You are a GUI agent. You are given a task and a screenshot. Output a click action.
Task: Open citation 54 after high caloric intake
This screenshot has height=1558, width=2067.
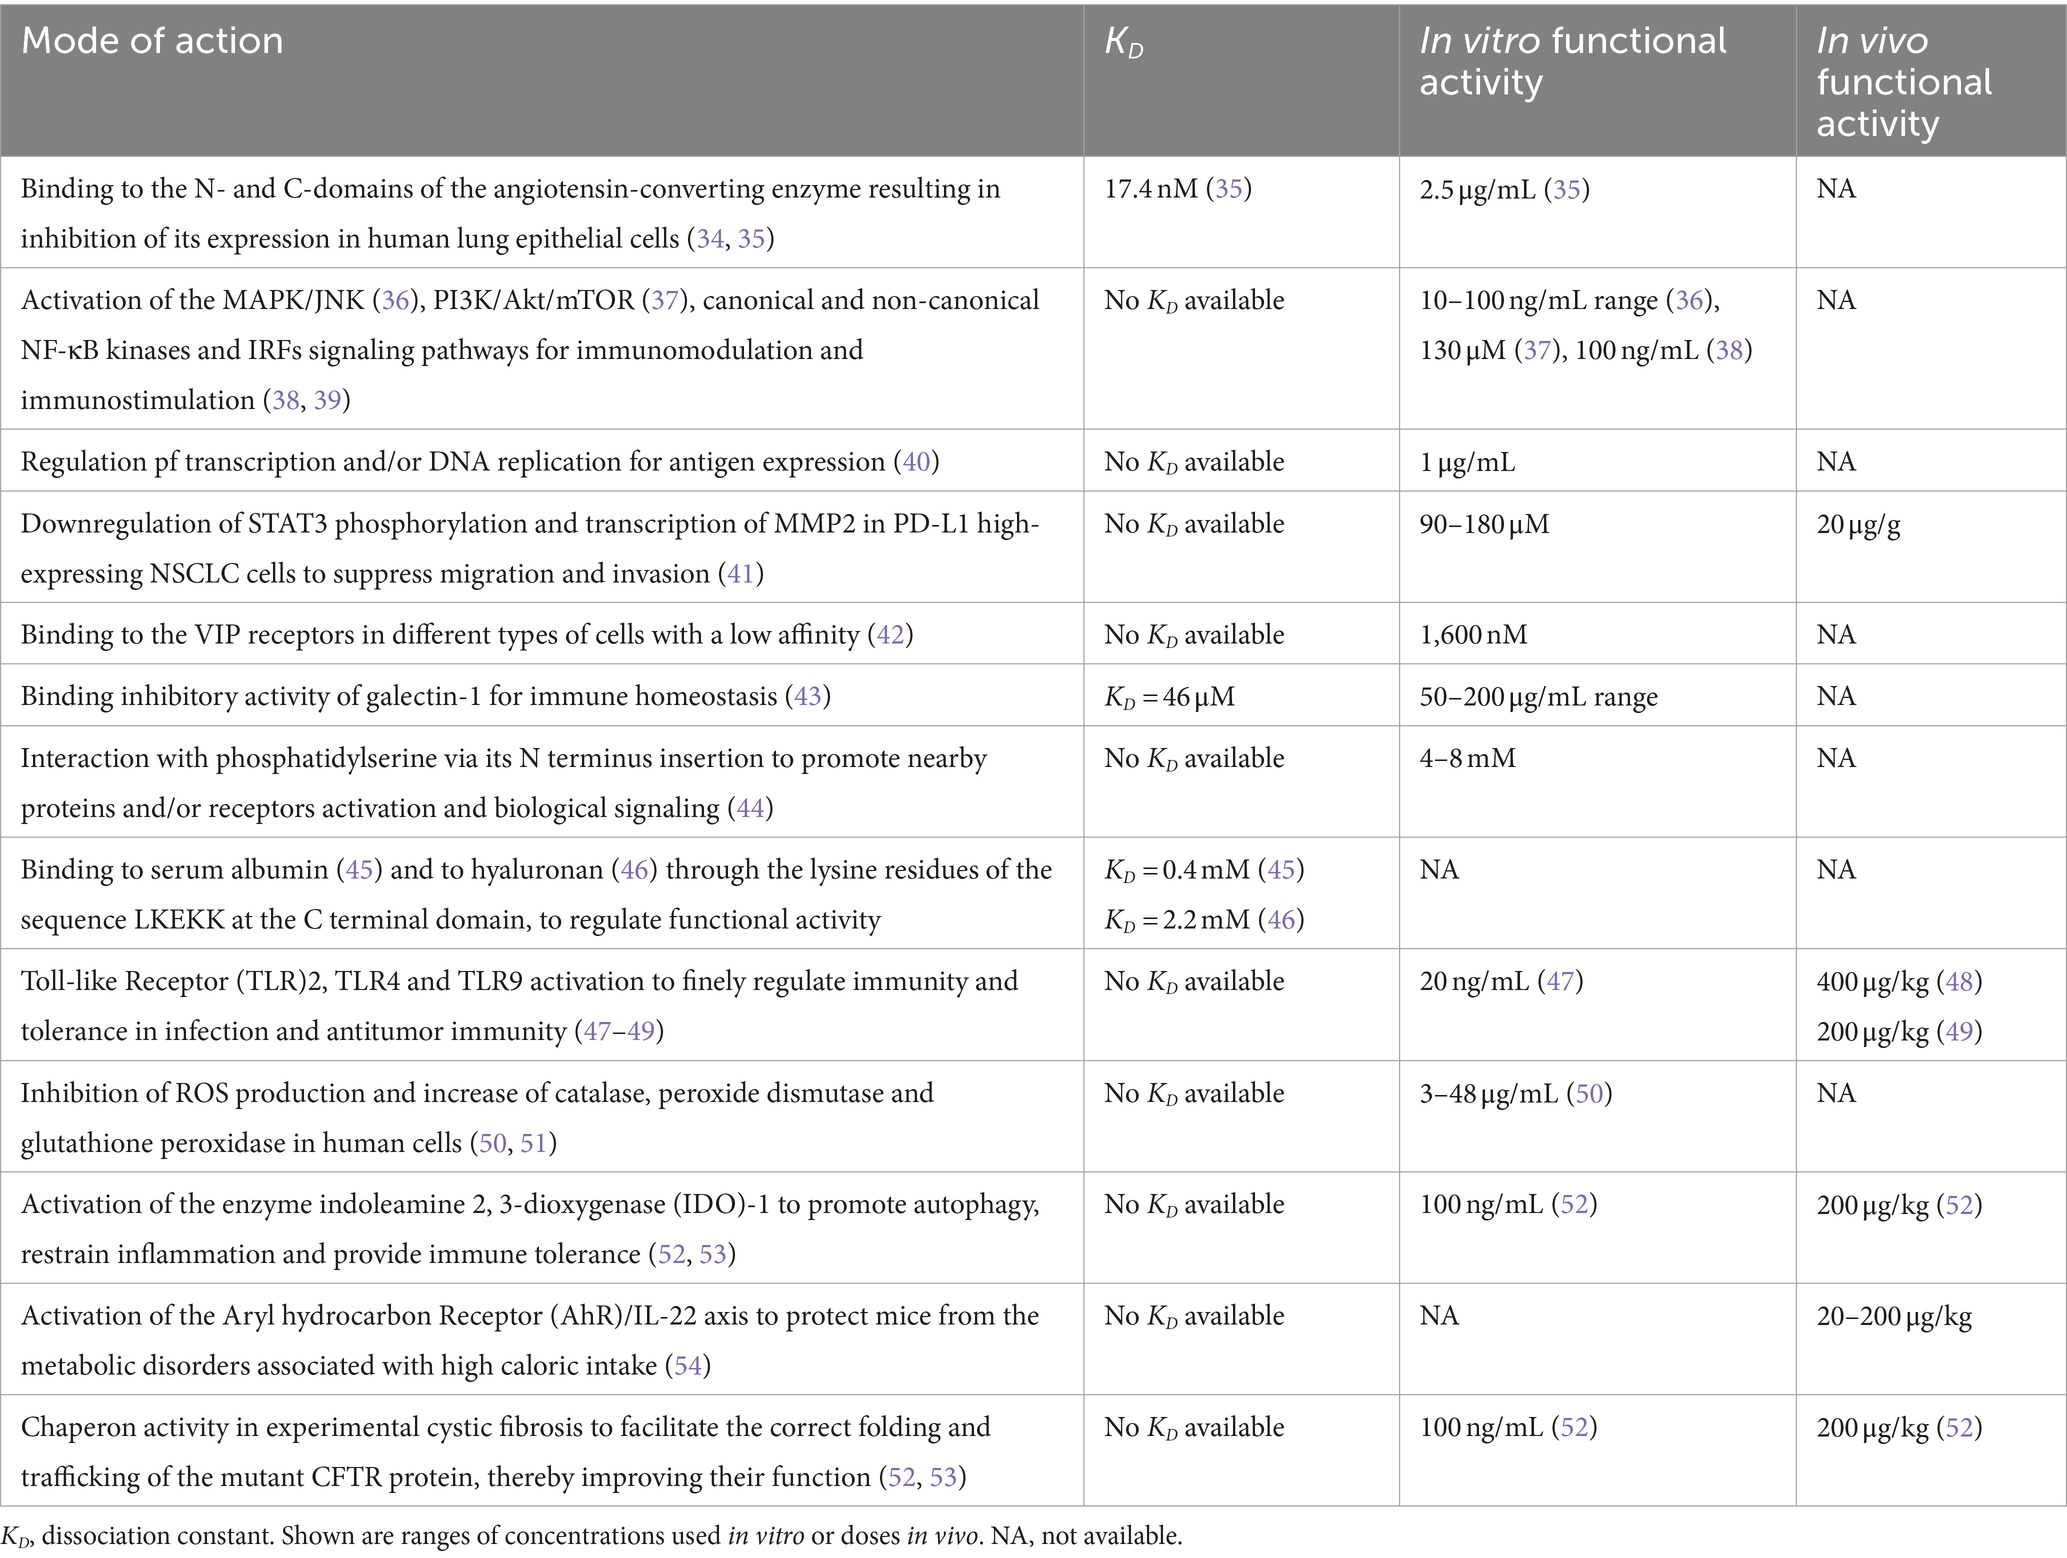[688, 1366]
